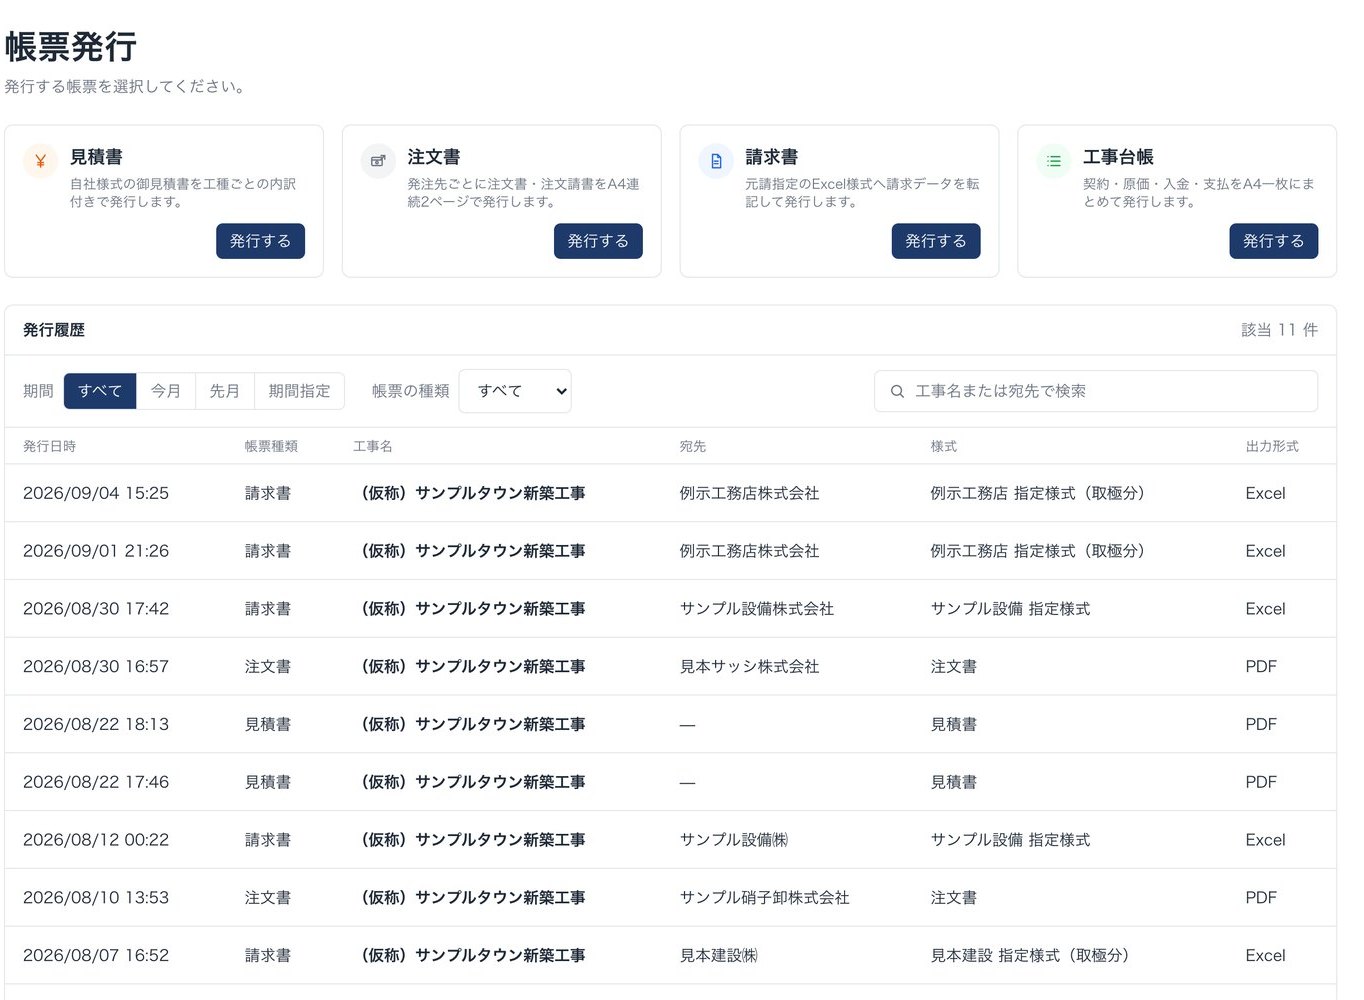
Task: Select the すべて period filter
Action: tap(100, 391)
